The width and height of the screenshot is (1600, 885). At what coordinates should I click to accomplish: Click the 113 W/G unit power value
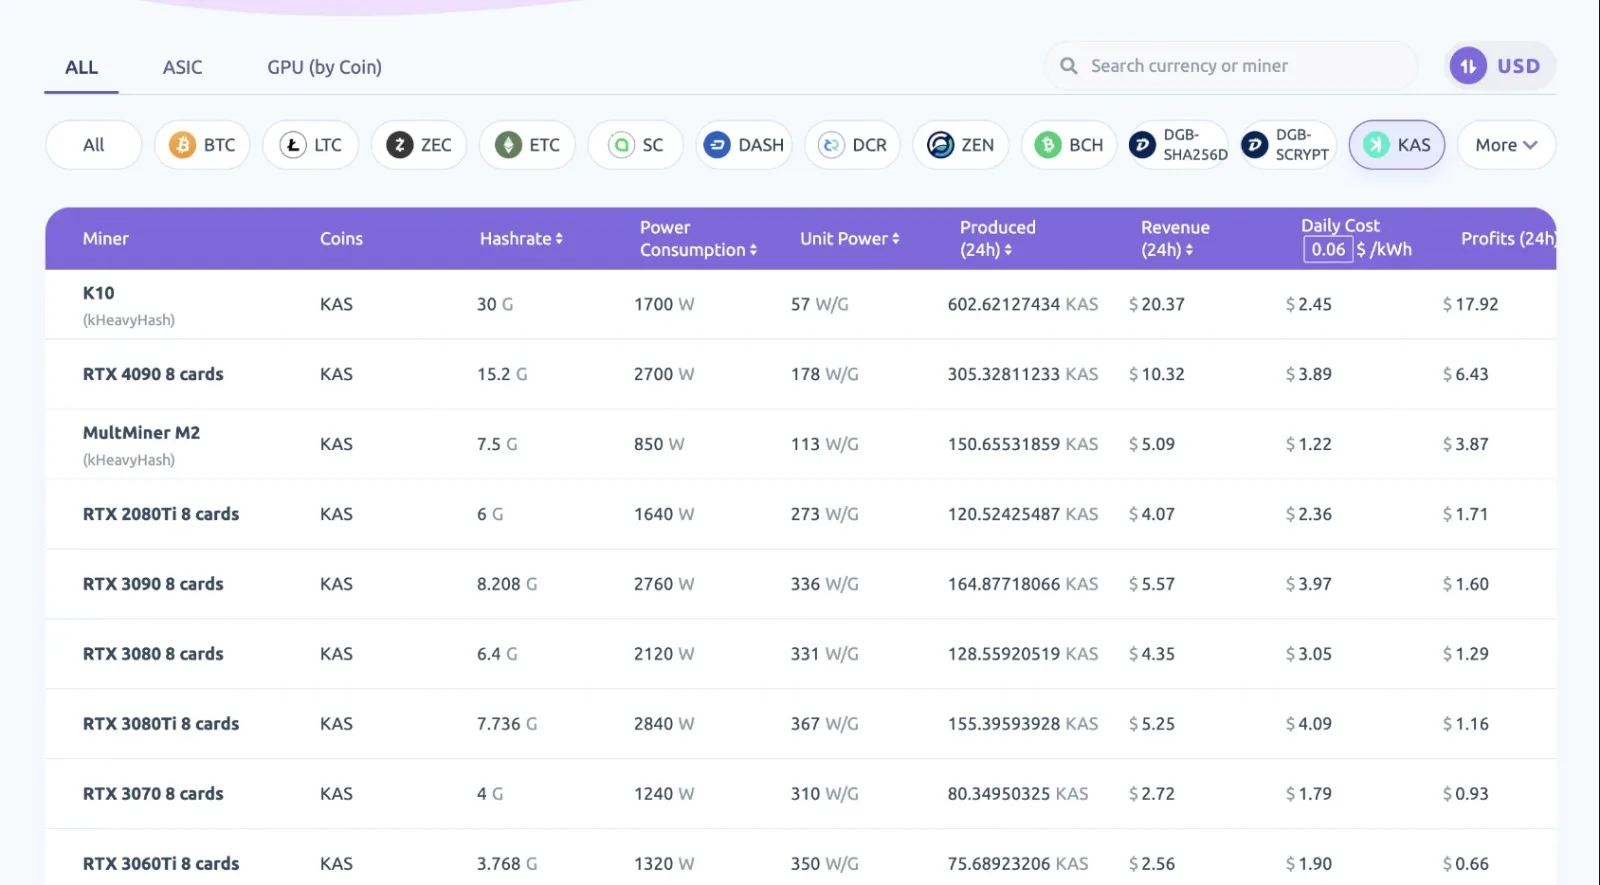point(825,444)
